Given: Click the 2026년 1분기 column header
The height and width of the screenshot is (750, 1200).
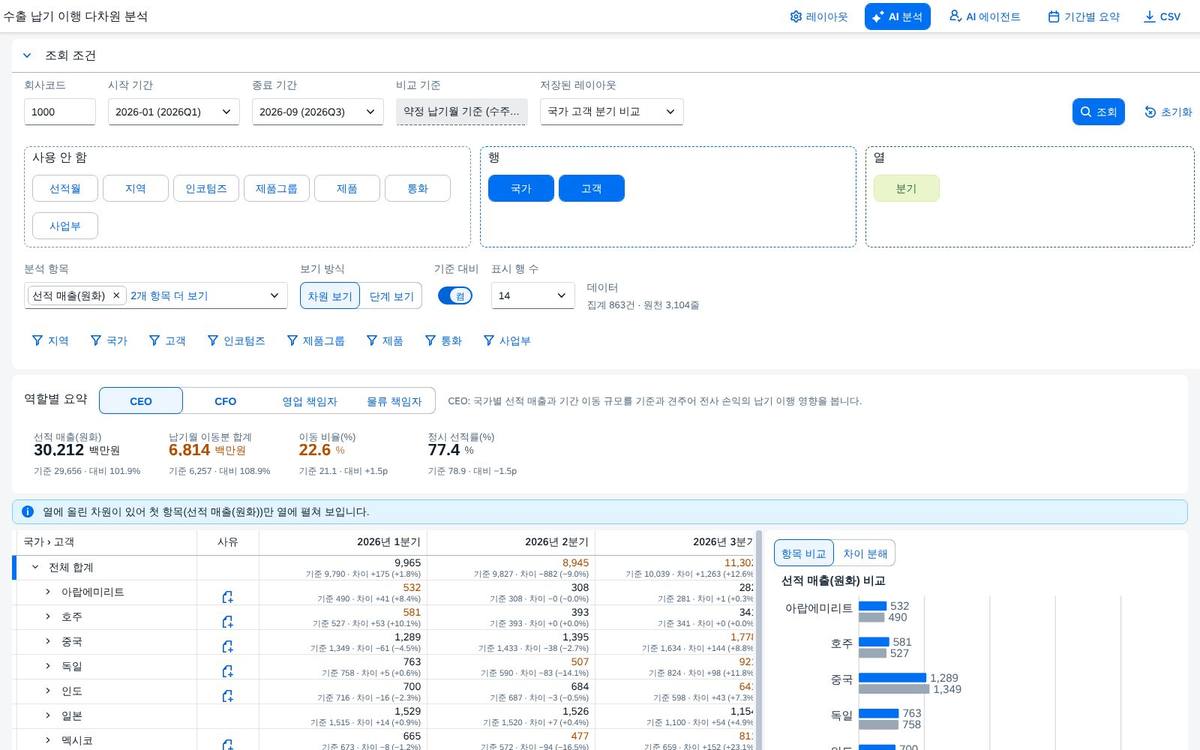Looking at the screenshot, I should coord(343,542).
